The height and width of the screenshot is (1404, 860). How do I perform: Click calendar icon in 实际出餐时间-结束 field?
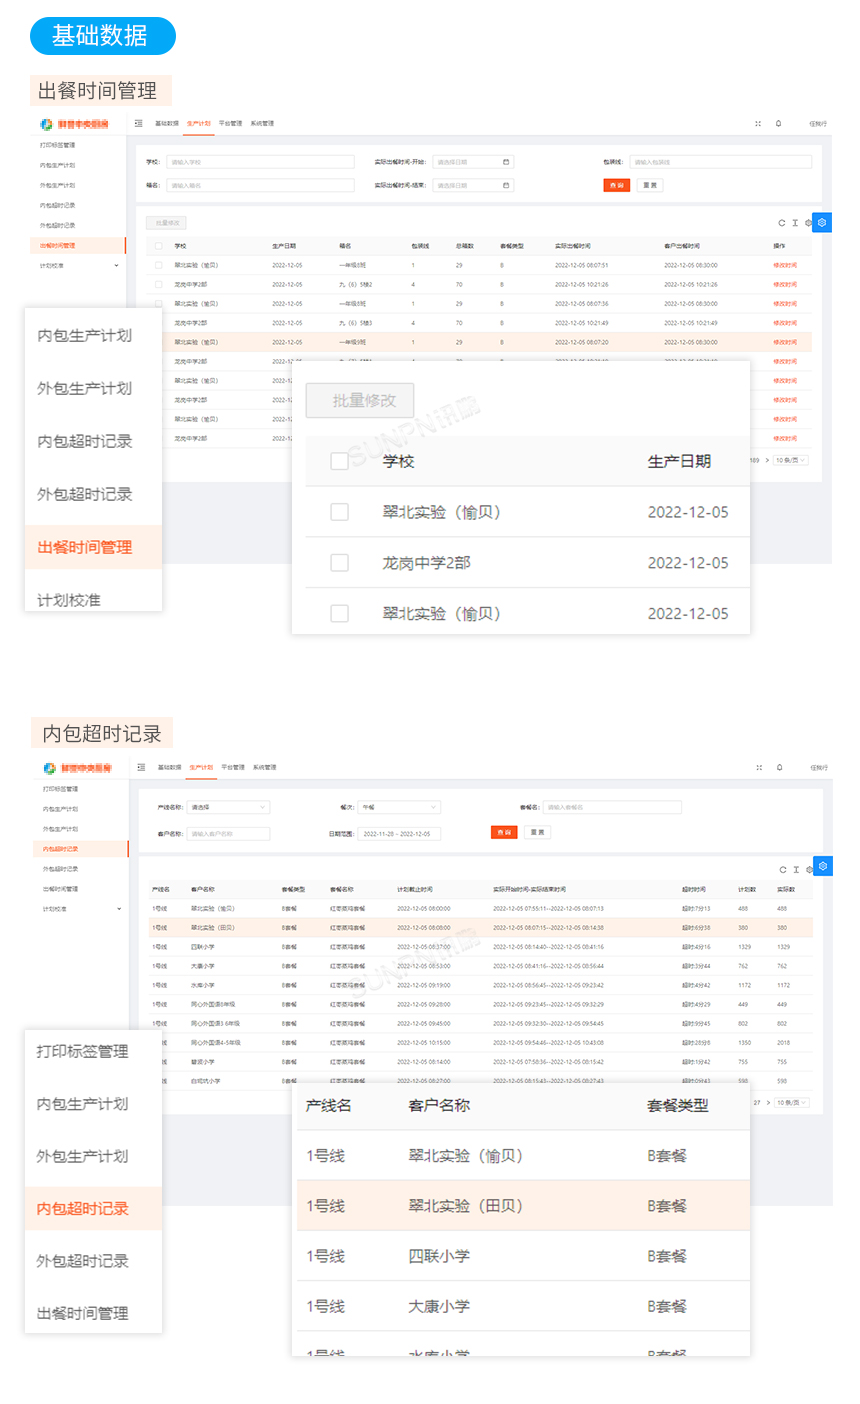(506, 185)
